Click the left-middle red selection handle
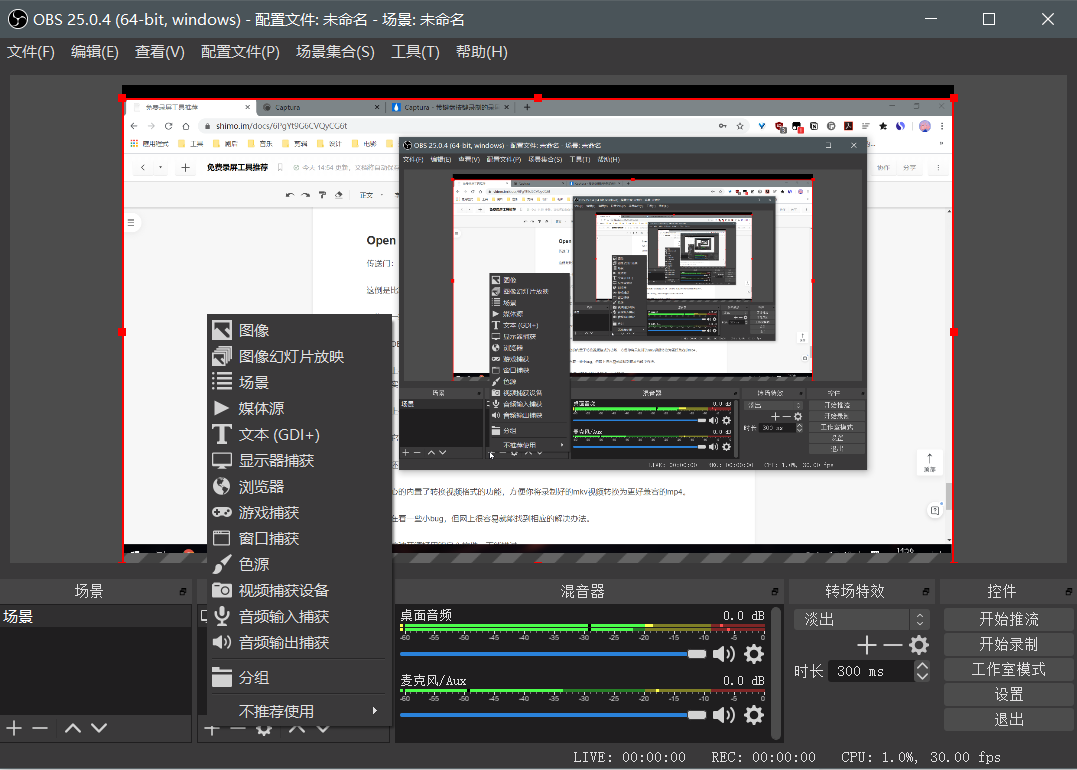Screen dimensions: 1077x770 pos(122,332)
